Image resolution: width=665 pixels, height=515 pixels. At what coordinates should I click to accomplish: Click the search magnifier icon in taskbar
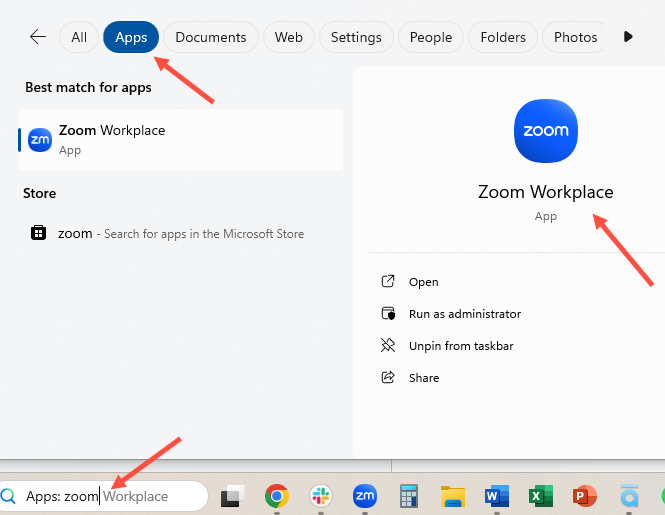8,496
